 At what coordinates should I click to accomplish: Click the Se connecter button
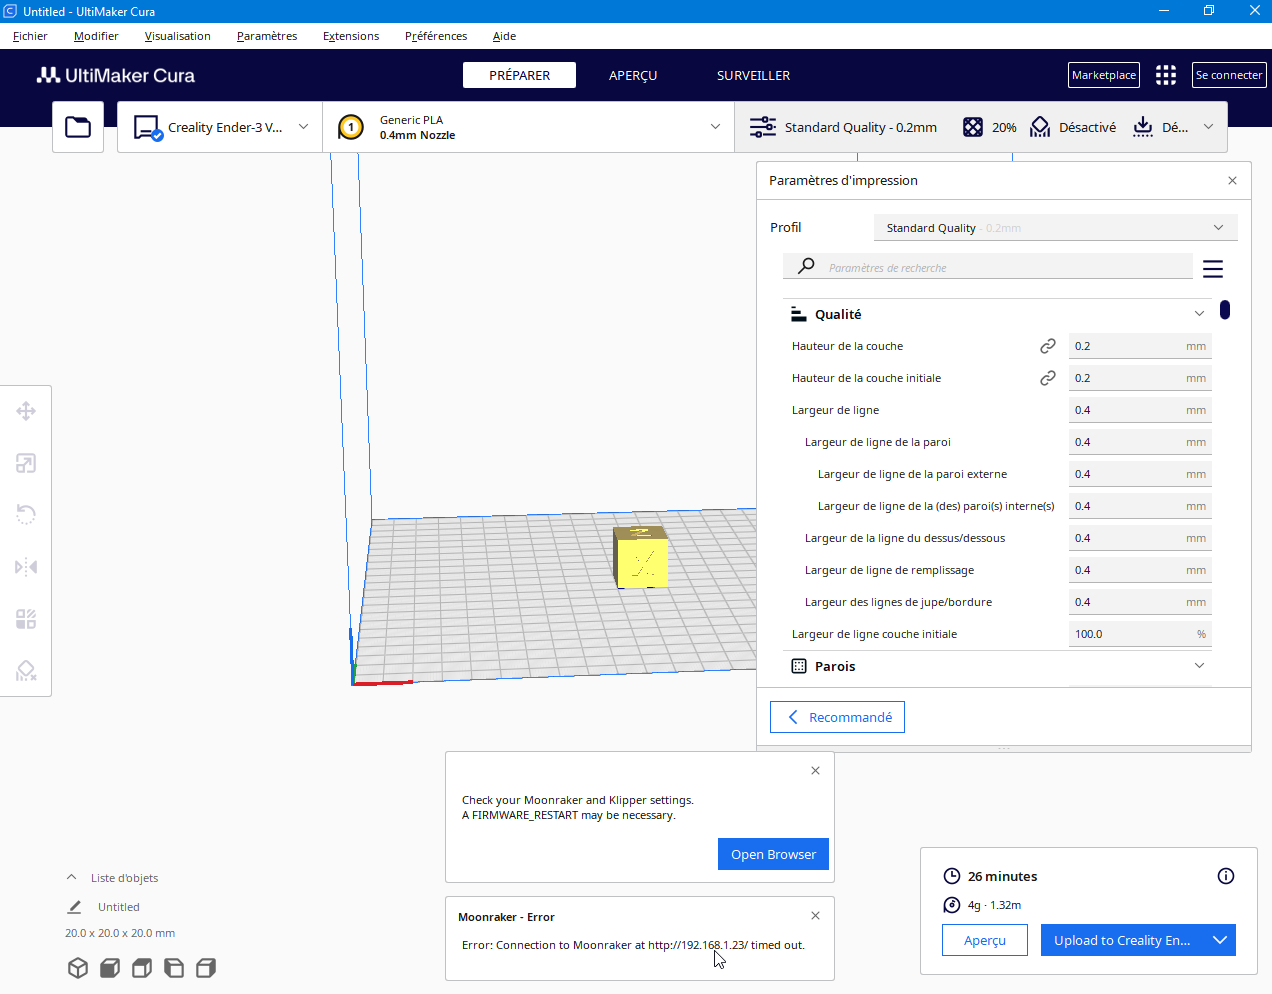tap(1229, 75)
